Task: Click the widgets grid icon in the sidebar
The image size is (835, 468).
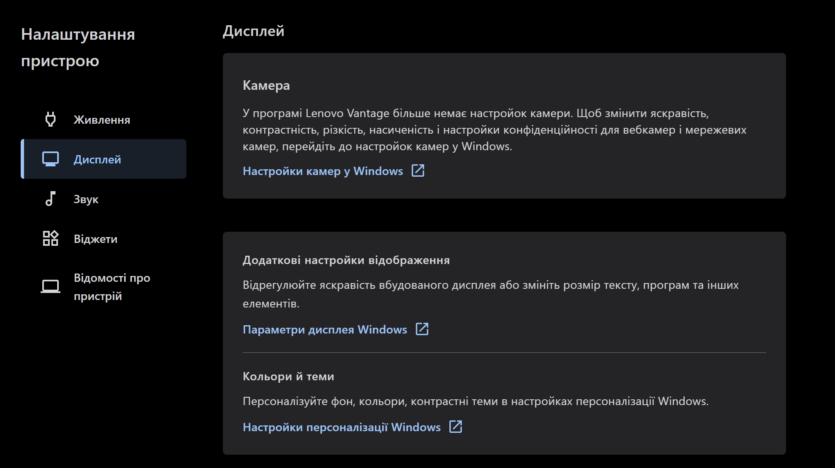Action: coord(51,238)
